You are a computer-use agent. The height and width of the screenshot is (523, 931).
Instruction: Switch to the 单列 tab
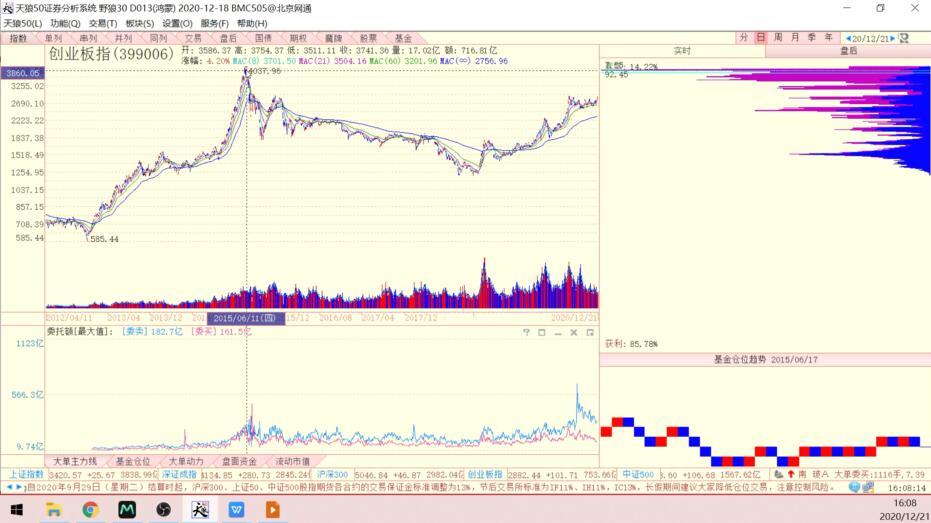[53, 38]
